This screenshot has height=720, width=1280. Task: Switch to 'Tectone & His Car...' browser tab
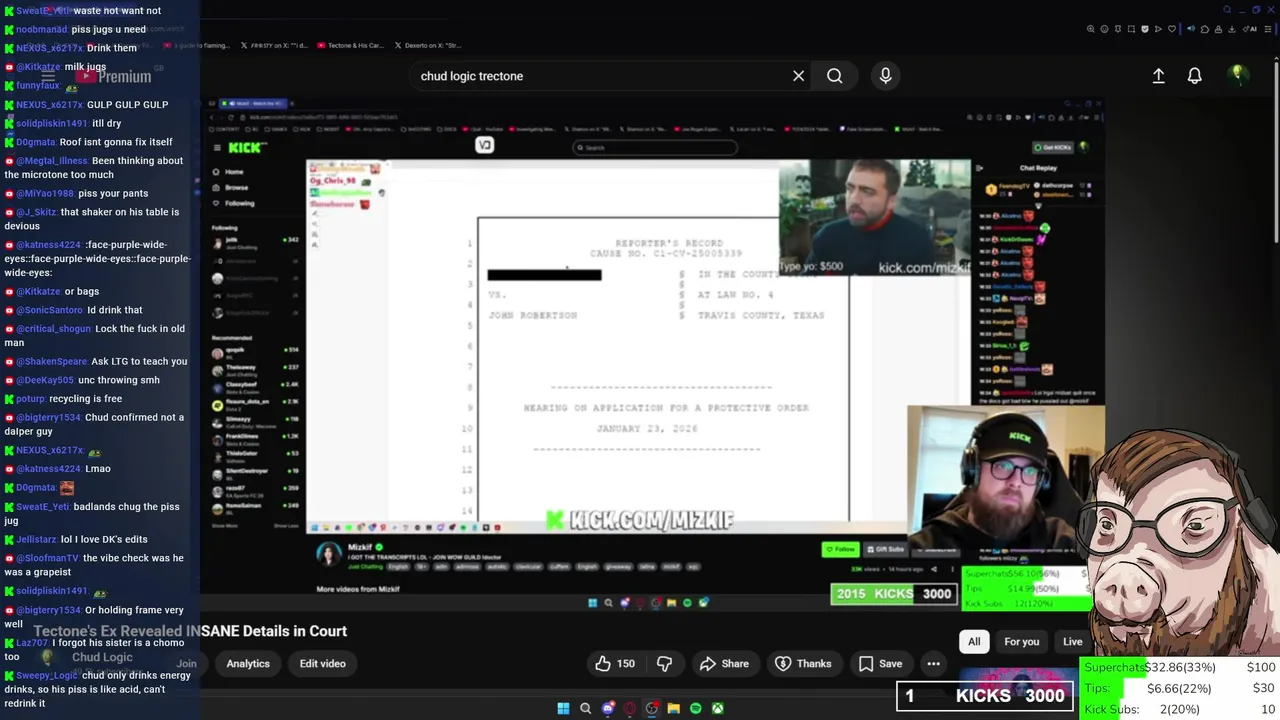click(350, 45)
